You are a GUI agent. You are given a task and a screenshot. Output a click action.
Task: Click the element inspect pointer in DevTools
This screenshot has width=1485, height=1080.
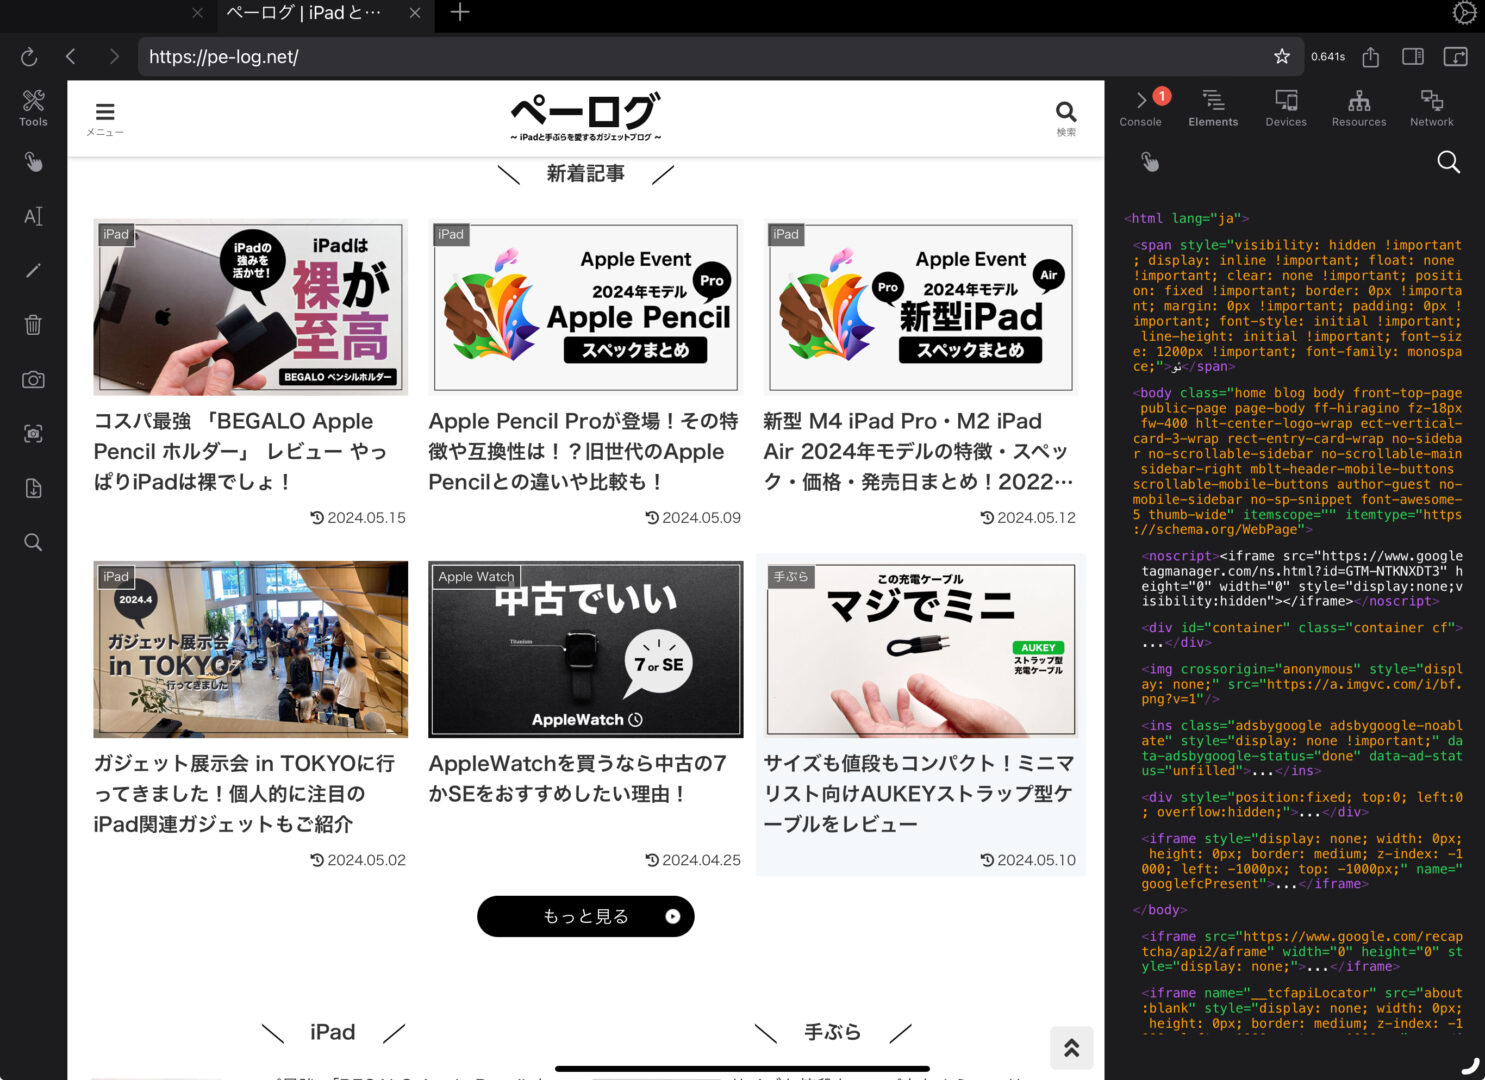click(1150, 162)
